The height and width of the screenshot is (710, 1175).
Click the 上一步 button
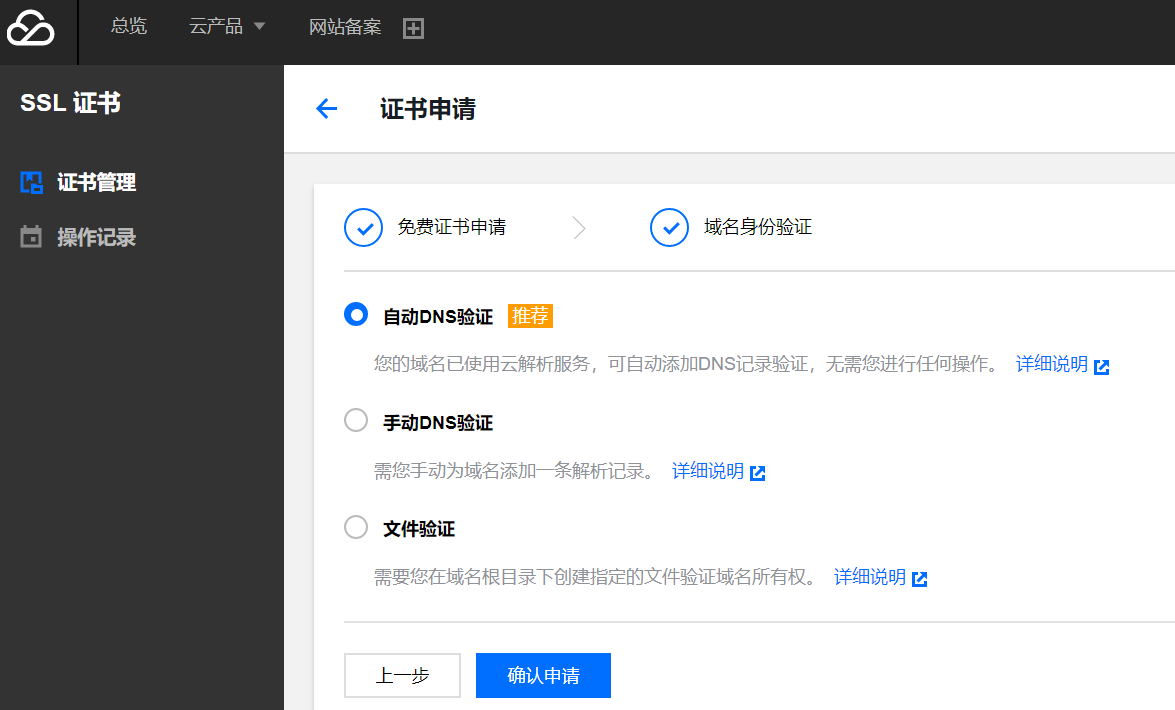pos(402,676)
